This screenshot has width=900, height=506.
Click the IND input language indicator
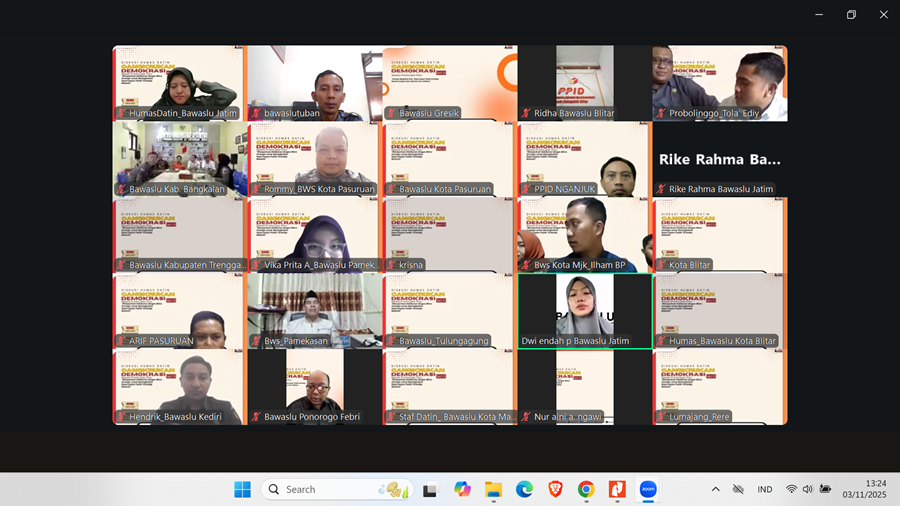click(765, 489)
